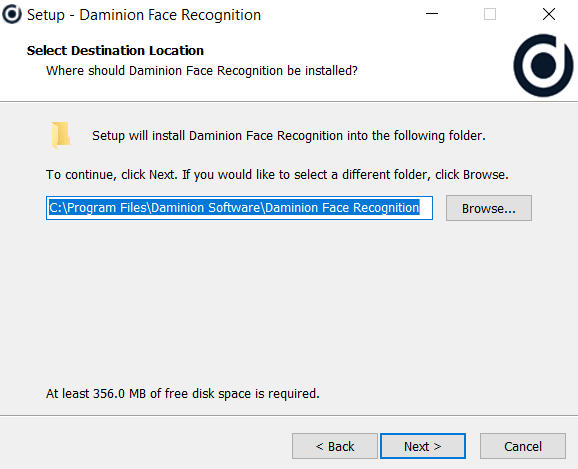
Task: Click the 356.0 MB disk space notice
Action: (182, 393)
